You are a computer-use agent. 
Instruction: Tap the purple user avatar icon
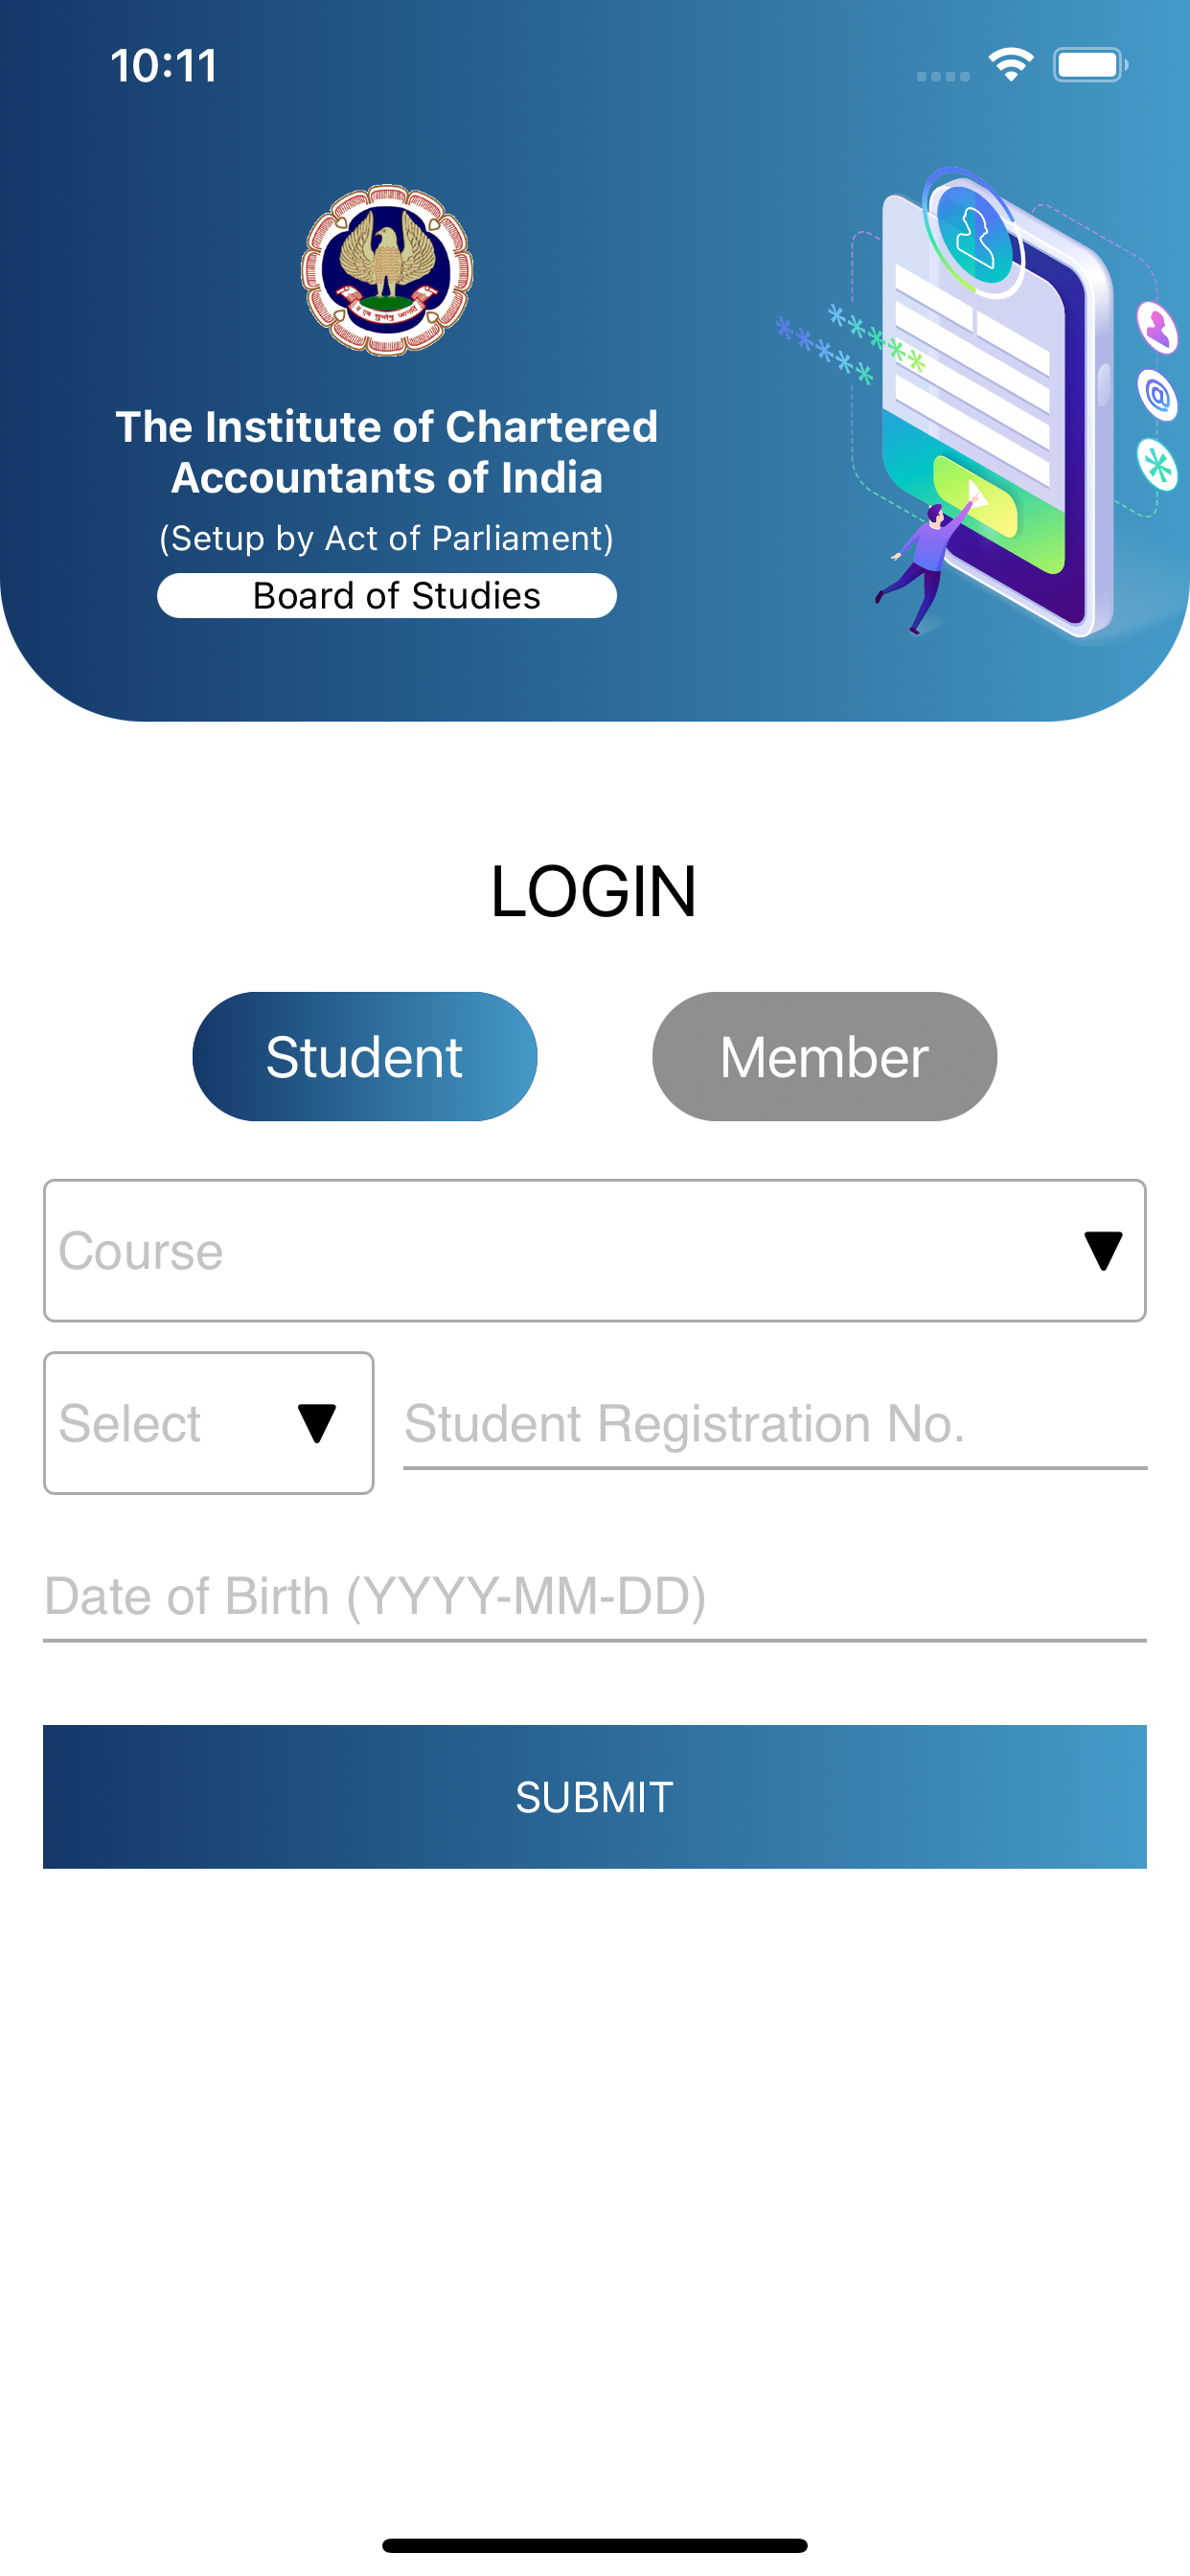[1158, 327]
